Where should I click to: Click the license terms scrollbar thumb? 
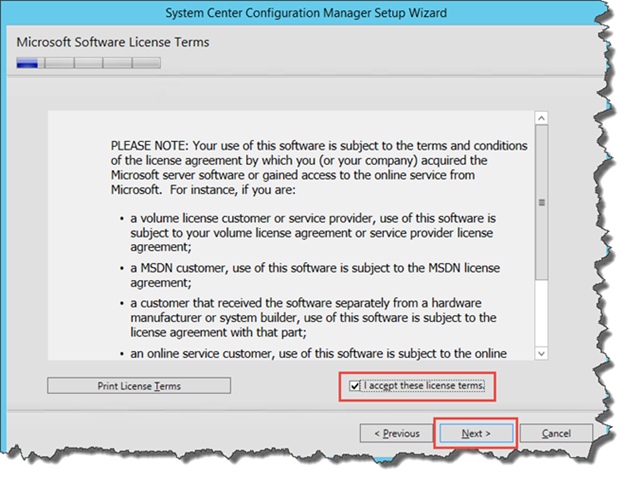(541, 202)
